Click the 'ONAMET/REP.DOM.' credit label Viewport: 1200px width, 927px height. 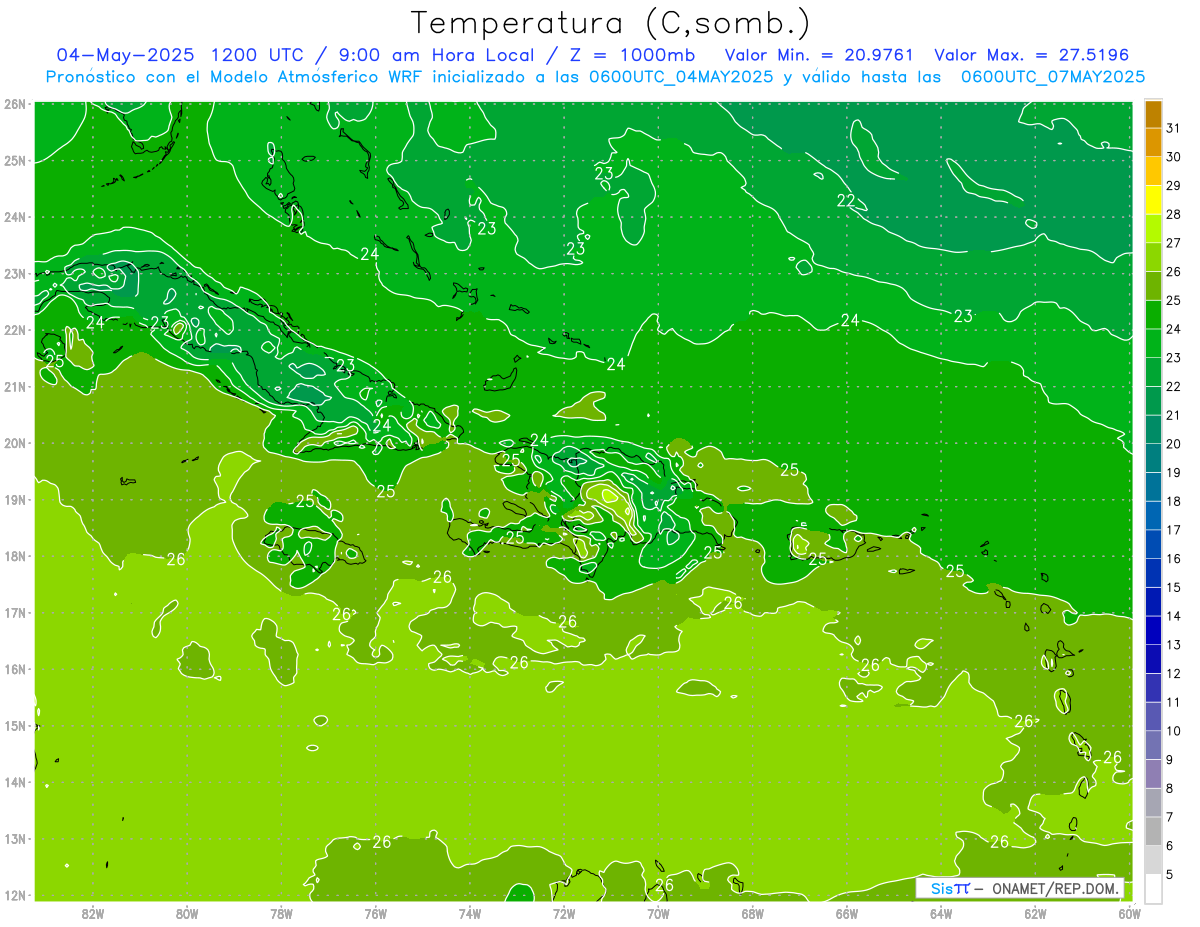click(1055, 888)
